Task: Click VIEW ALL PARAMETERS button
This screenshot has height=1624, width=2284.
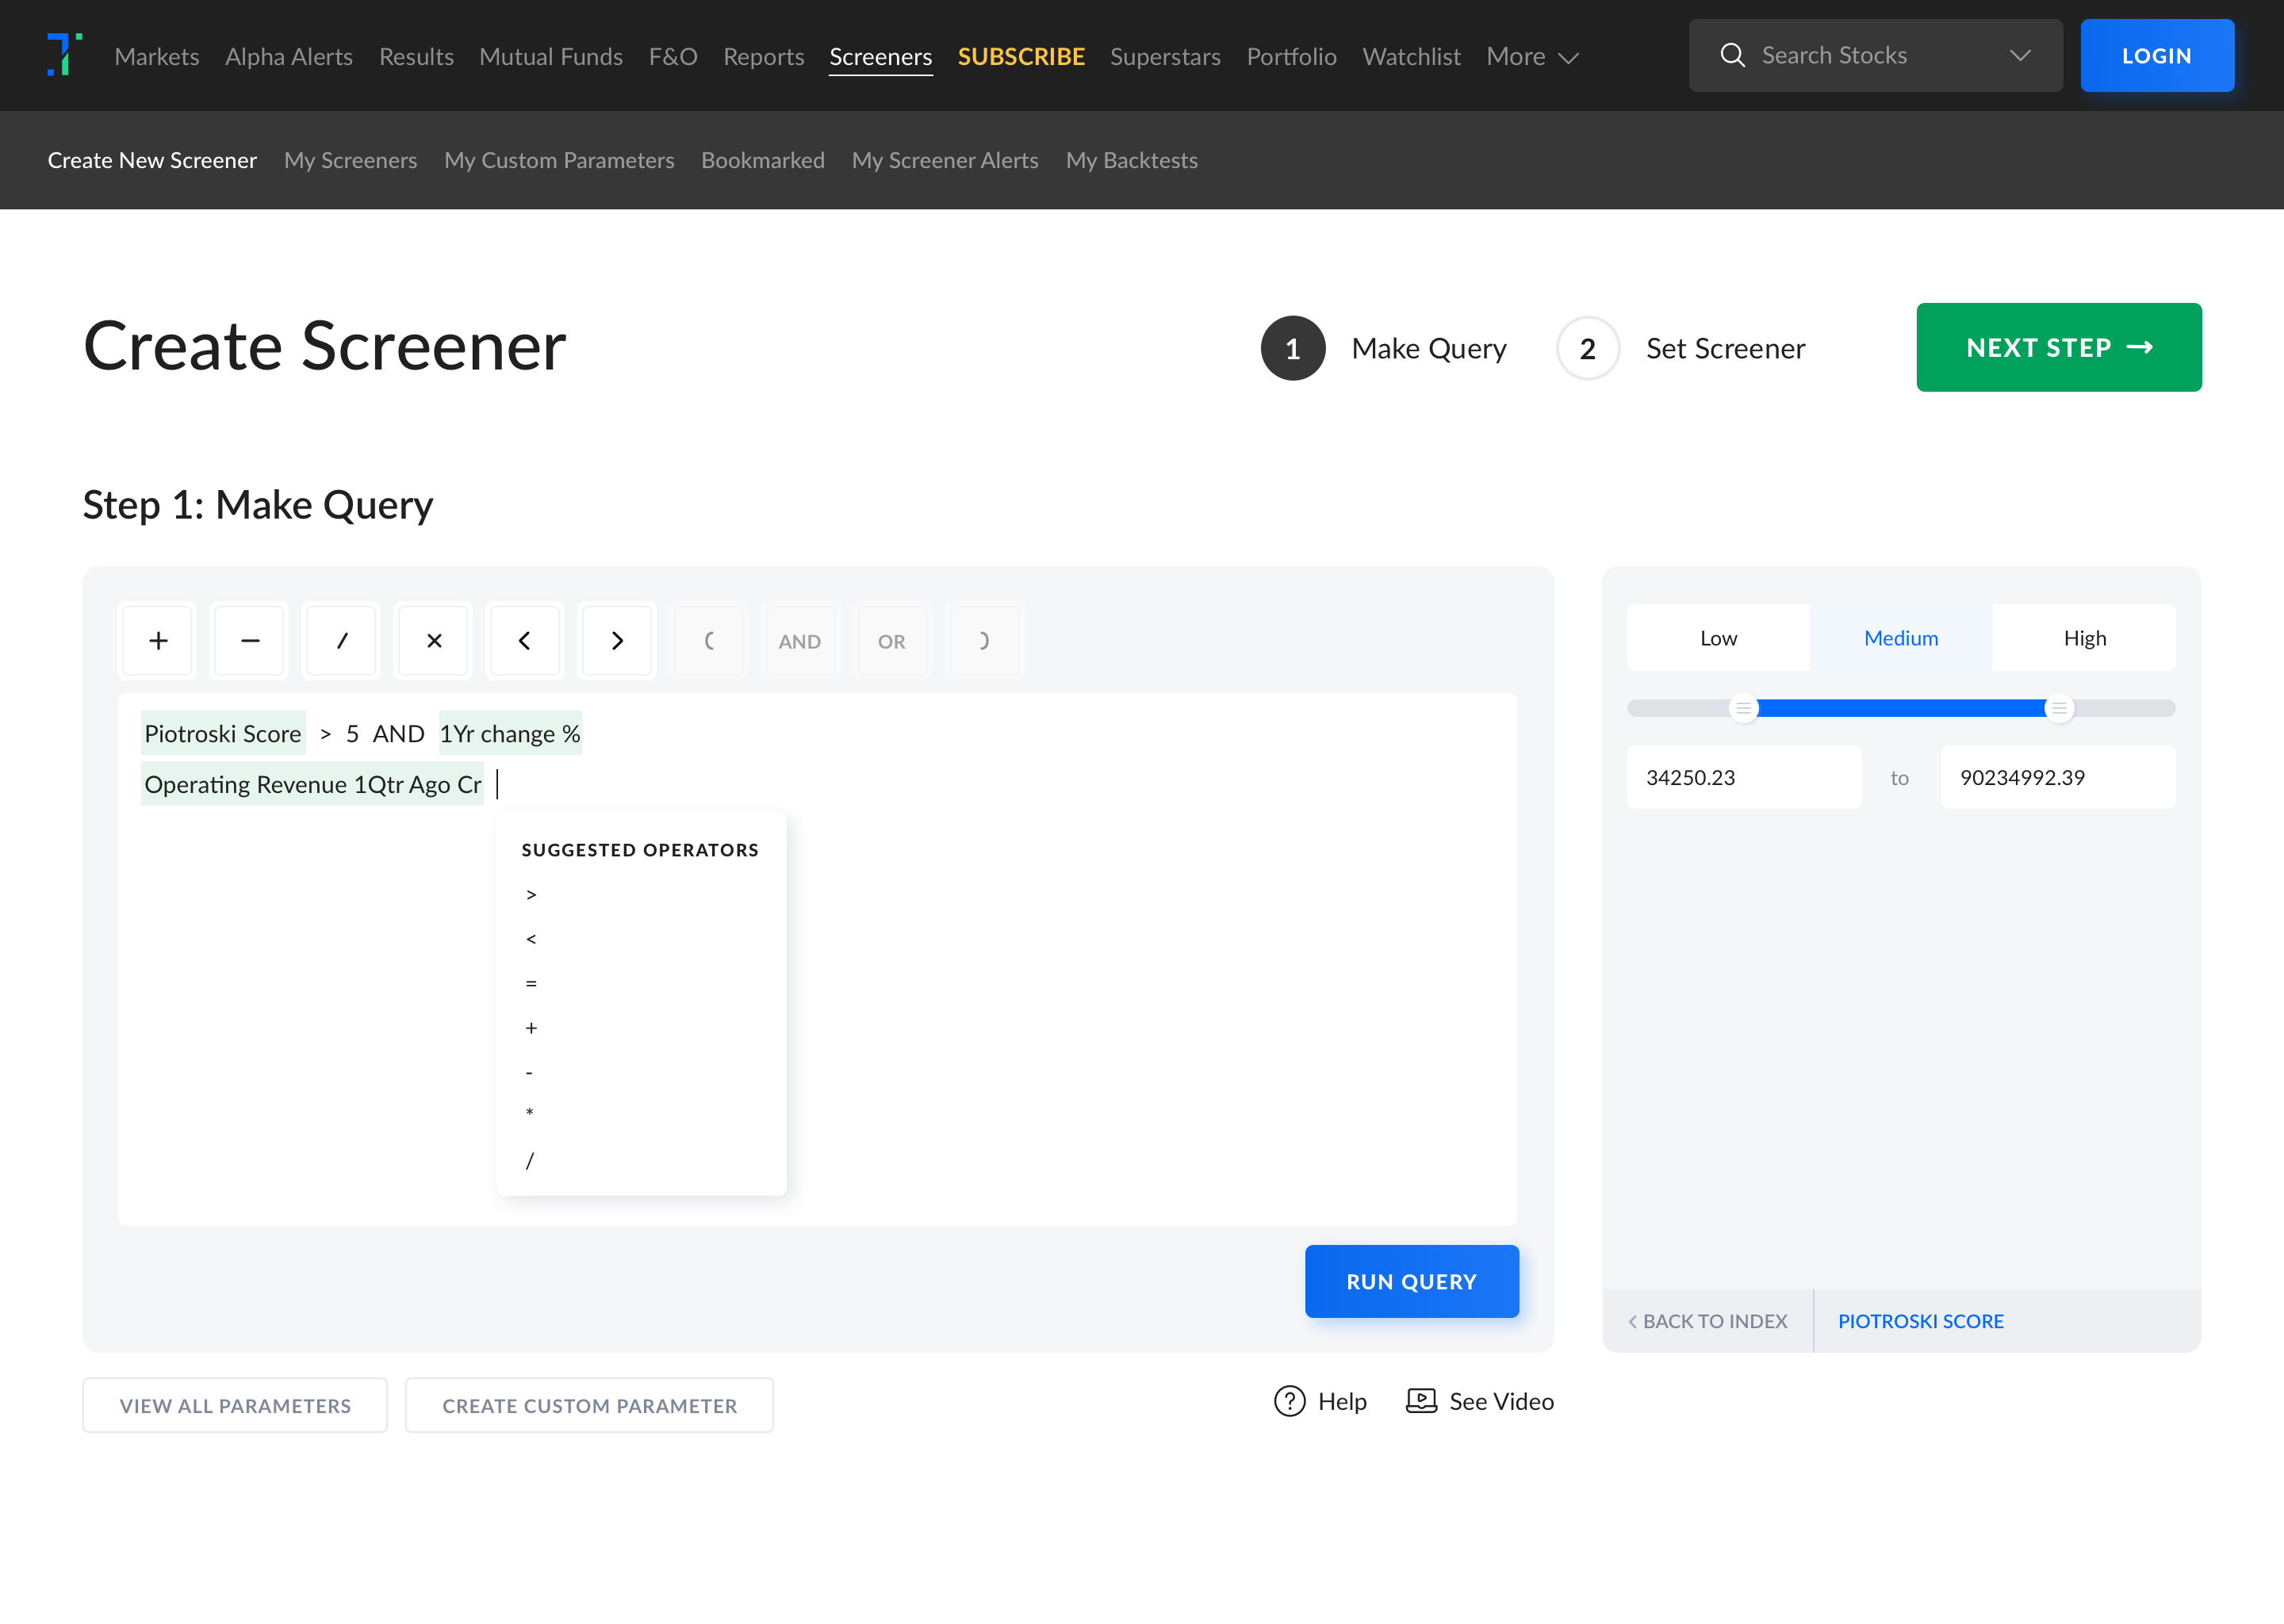Action: [x=236, y=1406]
